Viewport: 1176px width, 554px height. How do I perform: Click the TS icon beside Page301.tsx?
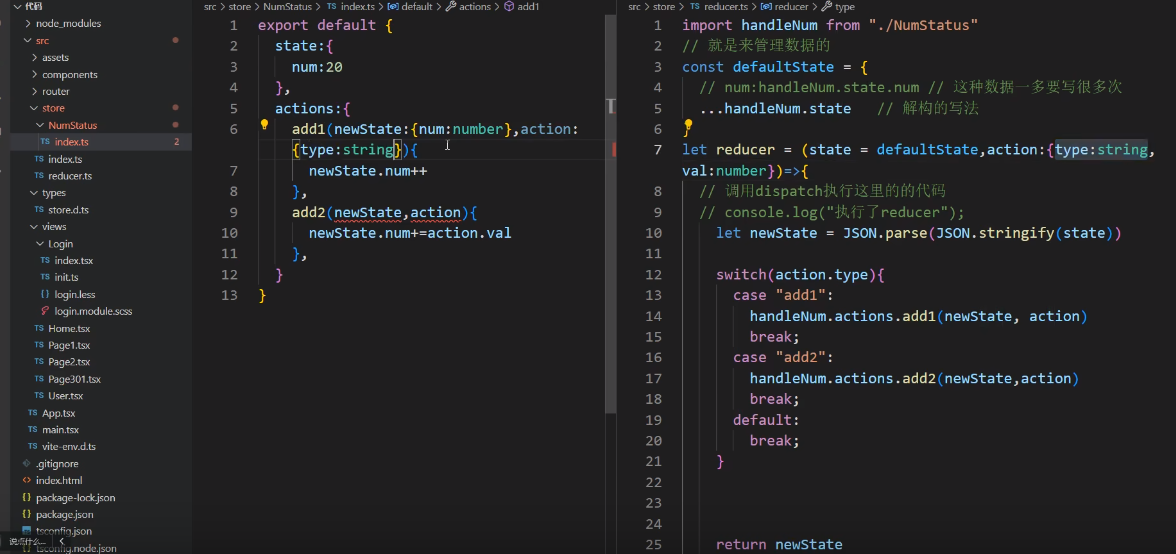tap(41, 379)
